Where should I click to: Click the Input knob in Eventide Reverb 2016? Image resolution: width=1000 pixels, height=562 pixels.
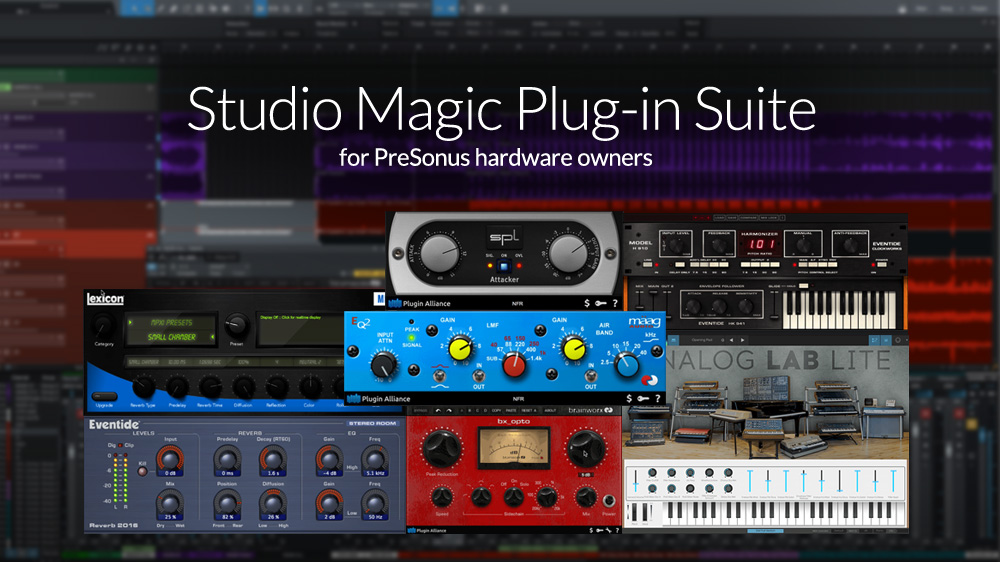click(x=170, y=460)
